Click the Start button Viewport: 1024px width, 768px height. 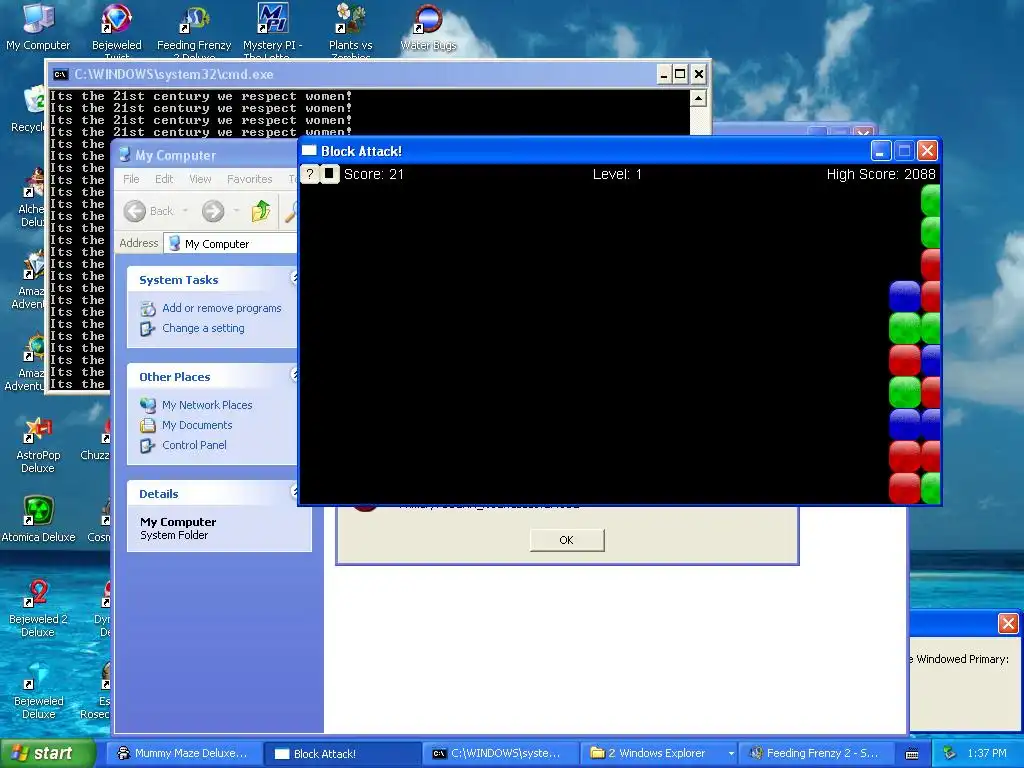coord(46,753)
